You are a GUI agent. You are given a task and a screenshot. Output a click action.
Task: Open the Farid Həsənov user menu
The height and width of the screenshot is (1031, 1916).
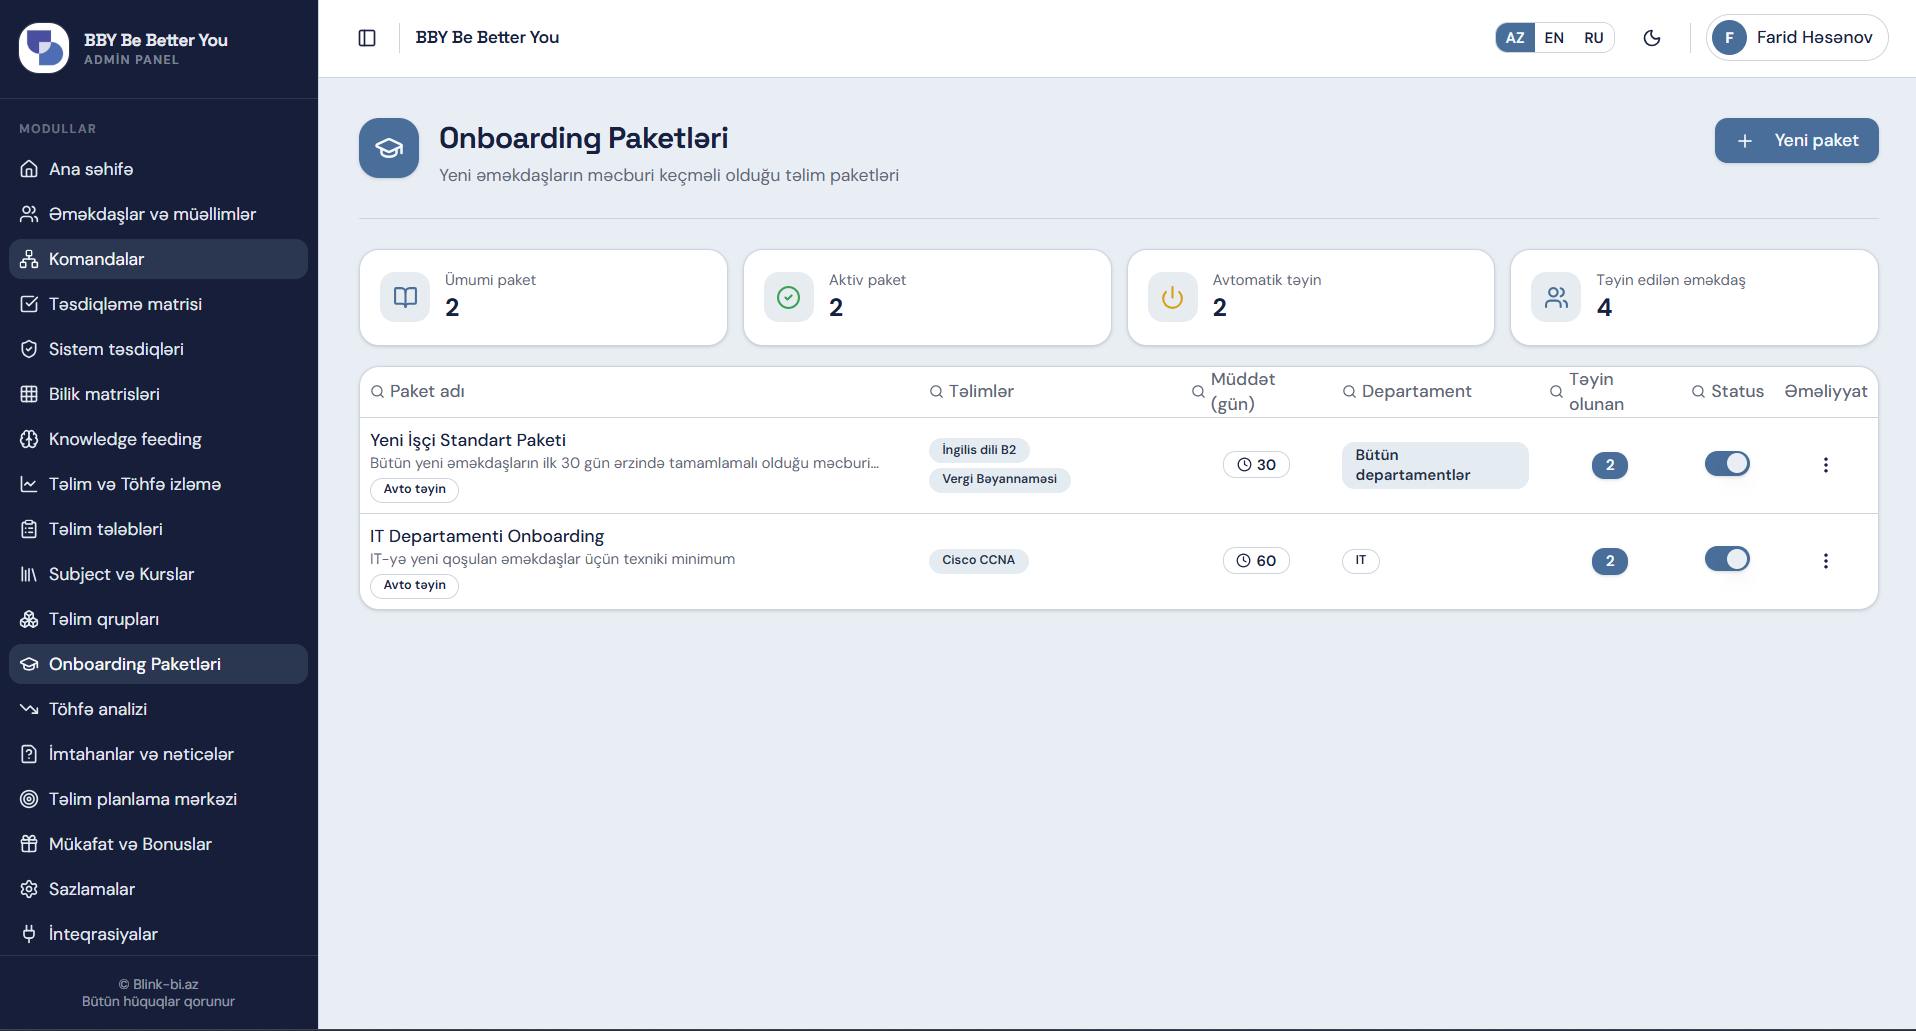(1797, 38)
